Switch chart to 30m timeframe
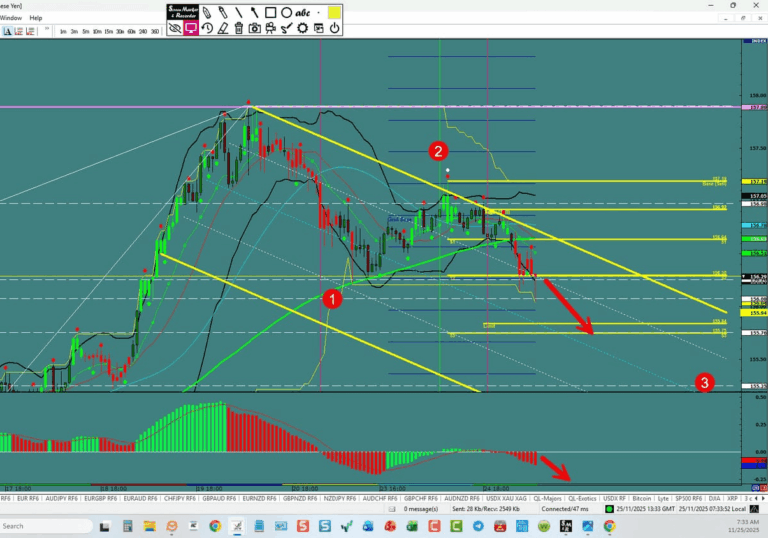This screenshot has height=538, width=768. pos(120,31)
